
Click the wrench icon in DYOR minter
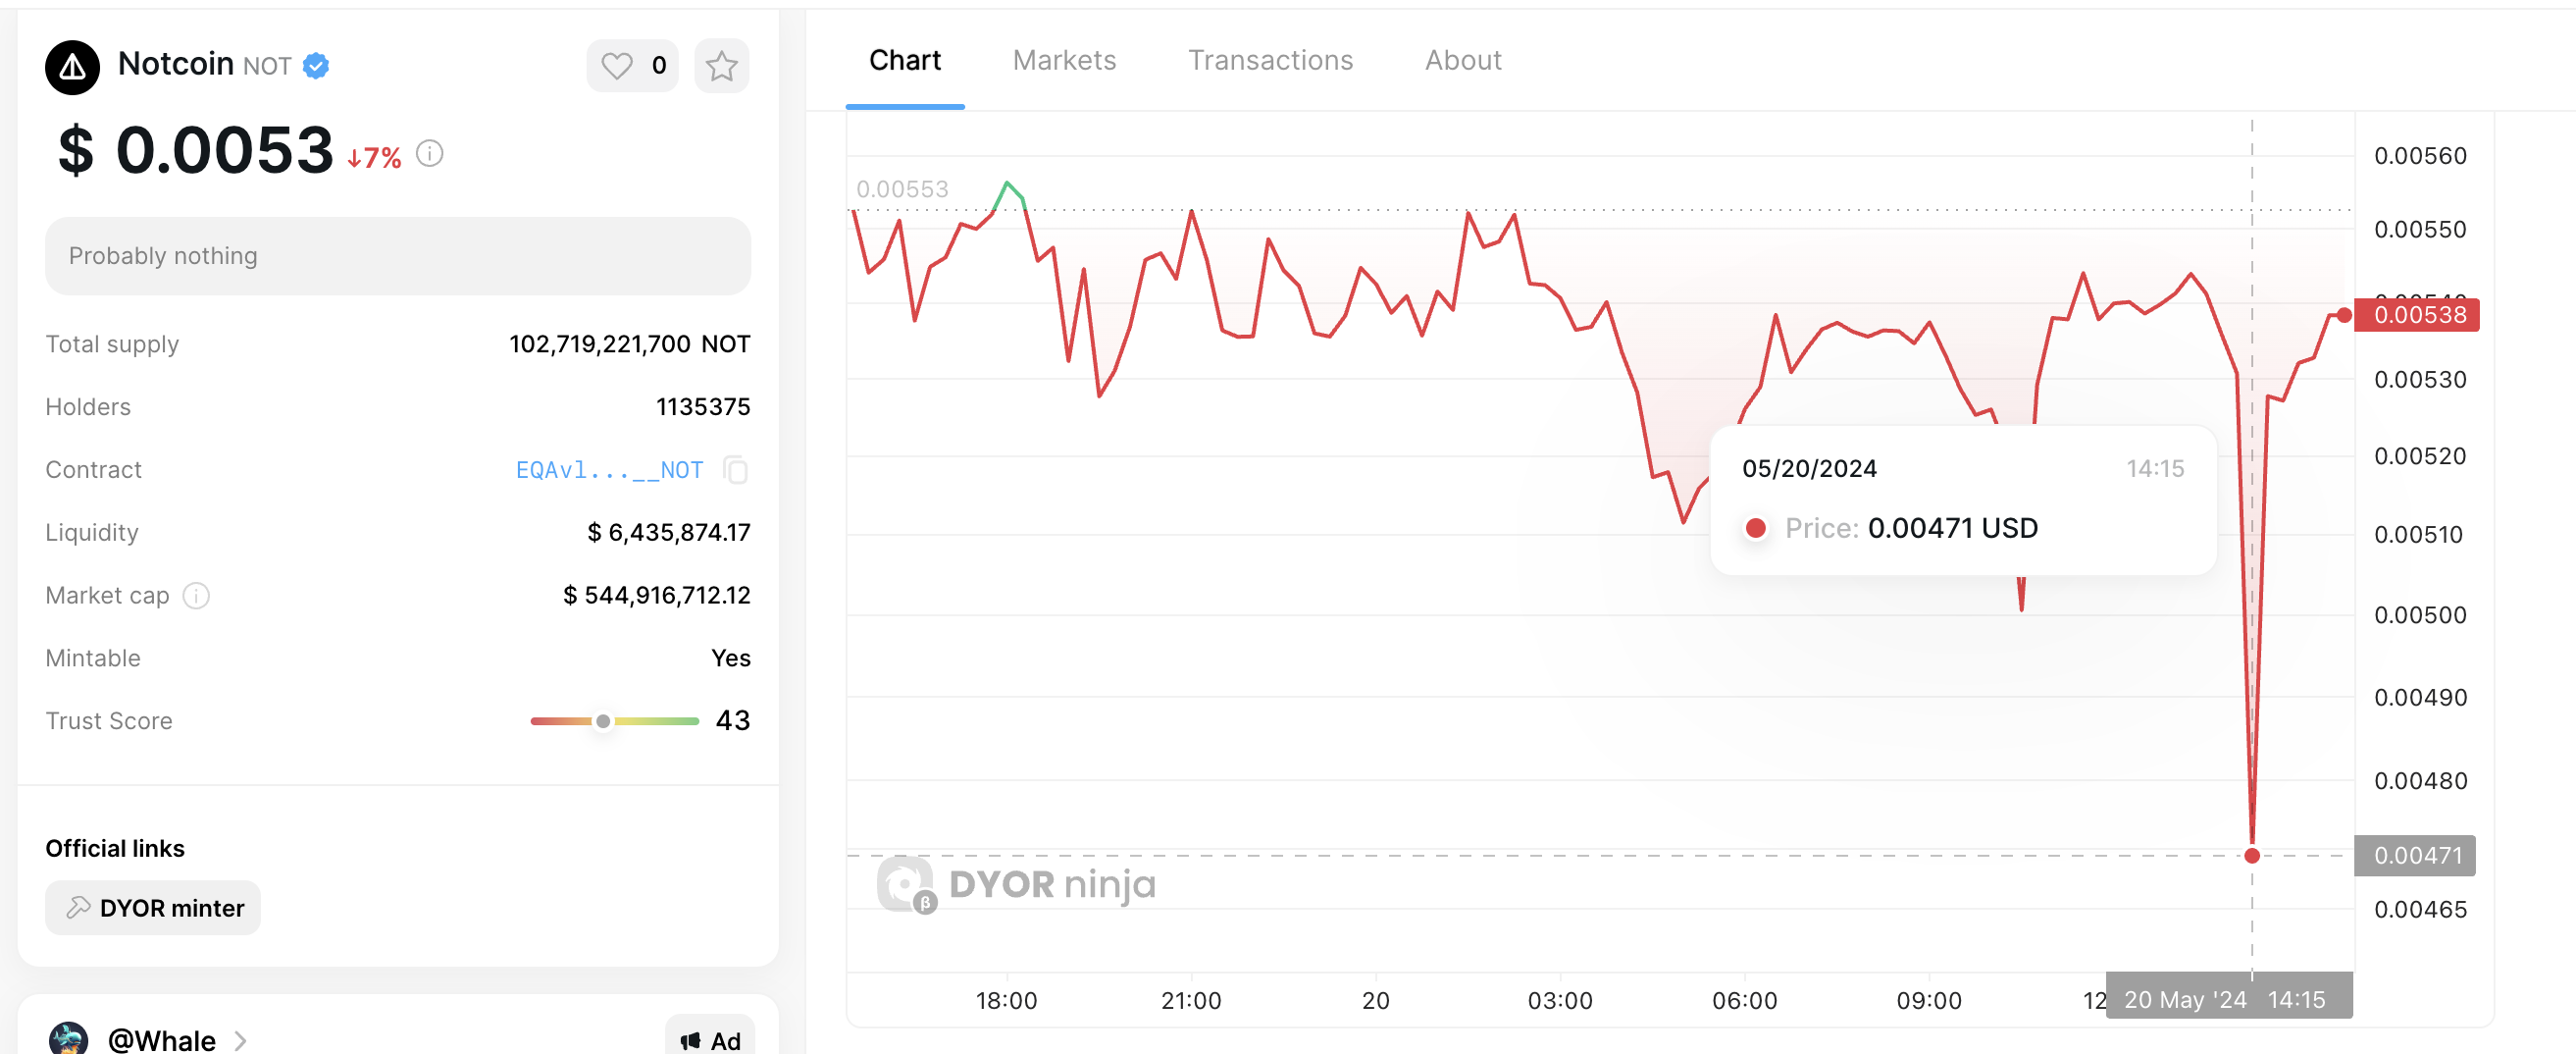(x=78, y=907)
